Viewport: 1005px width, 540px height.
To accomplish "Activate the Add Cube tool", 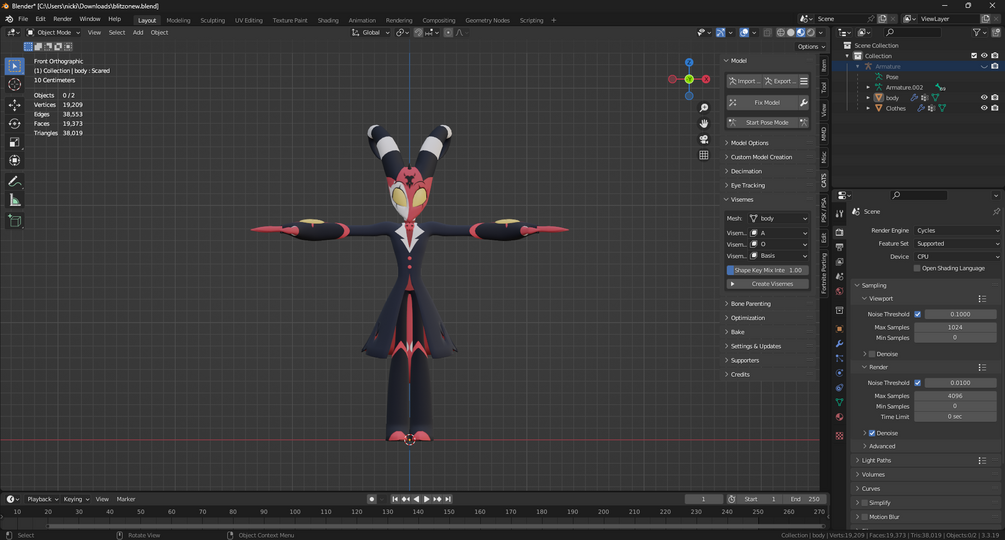I will pos(15,221).
